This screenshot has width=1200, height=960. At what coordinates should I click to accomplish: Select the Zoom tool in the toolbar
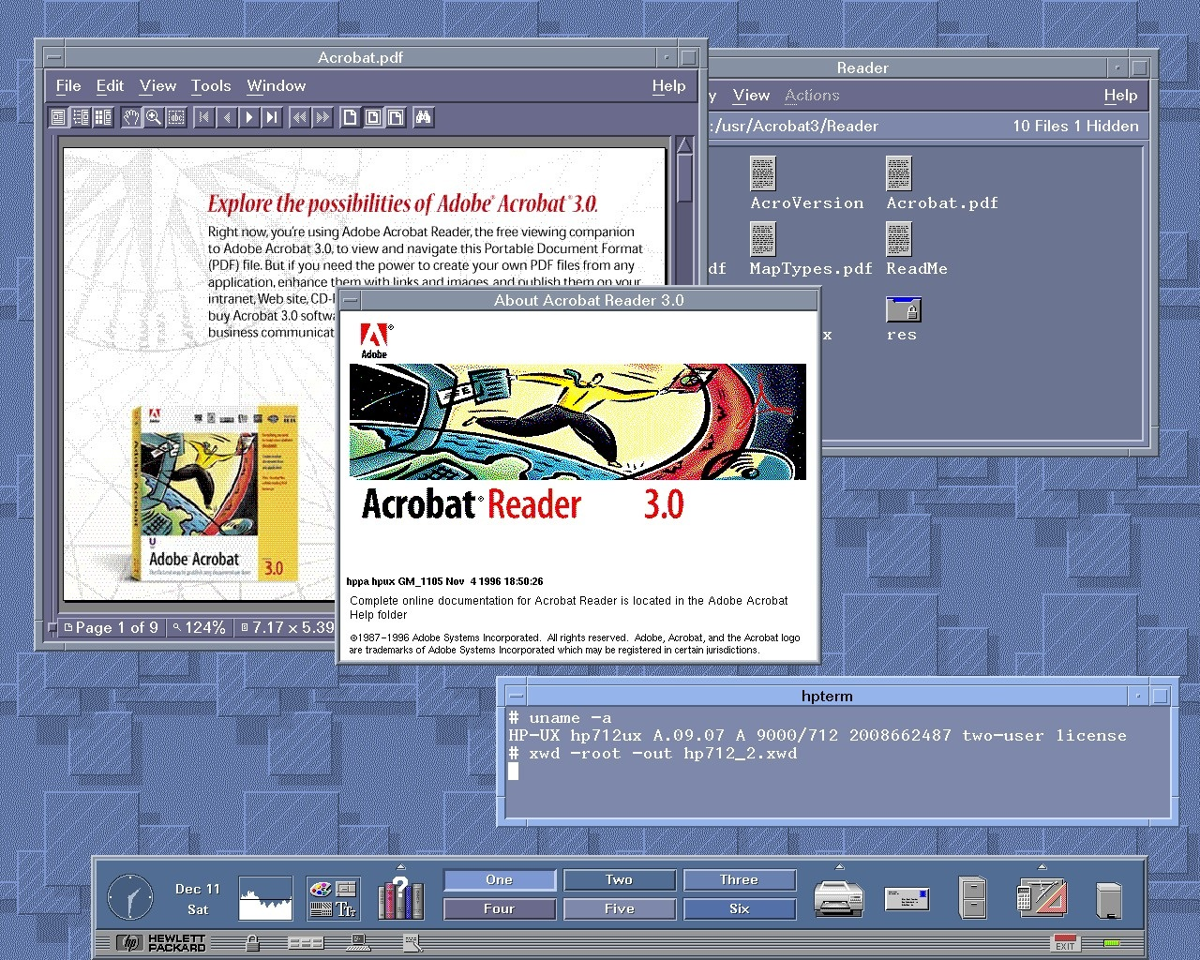click(153, 117)
